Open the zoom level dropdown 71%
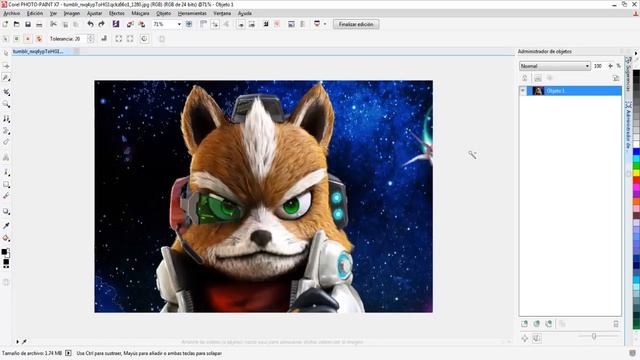 pyautogui.click(x=179, y=24)
